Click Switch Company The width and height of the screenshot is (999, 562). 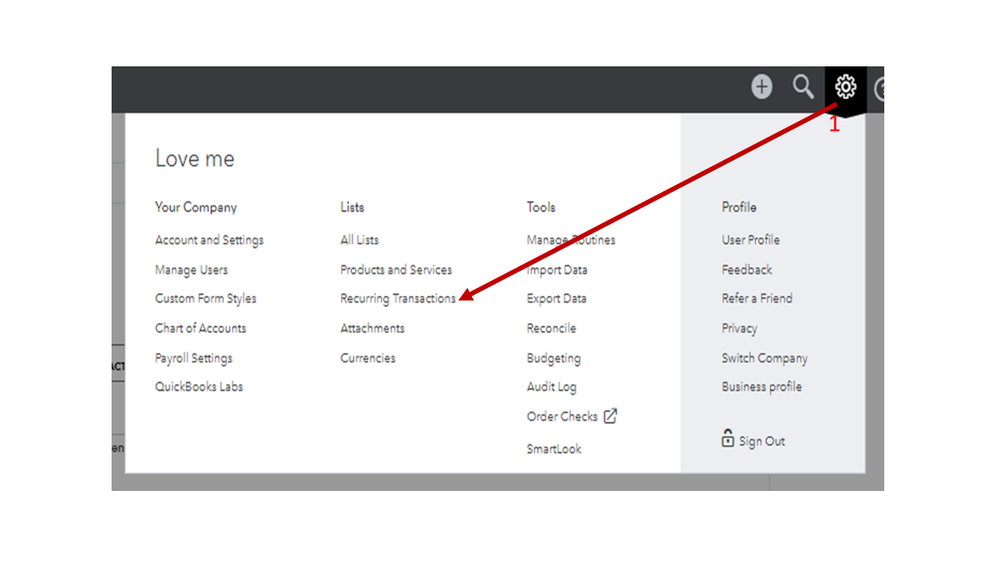click(x=764, y=358)
